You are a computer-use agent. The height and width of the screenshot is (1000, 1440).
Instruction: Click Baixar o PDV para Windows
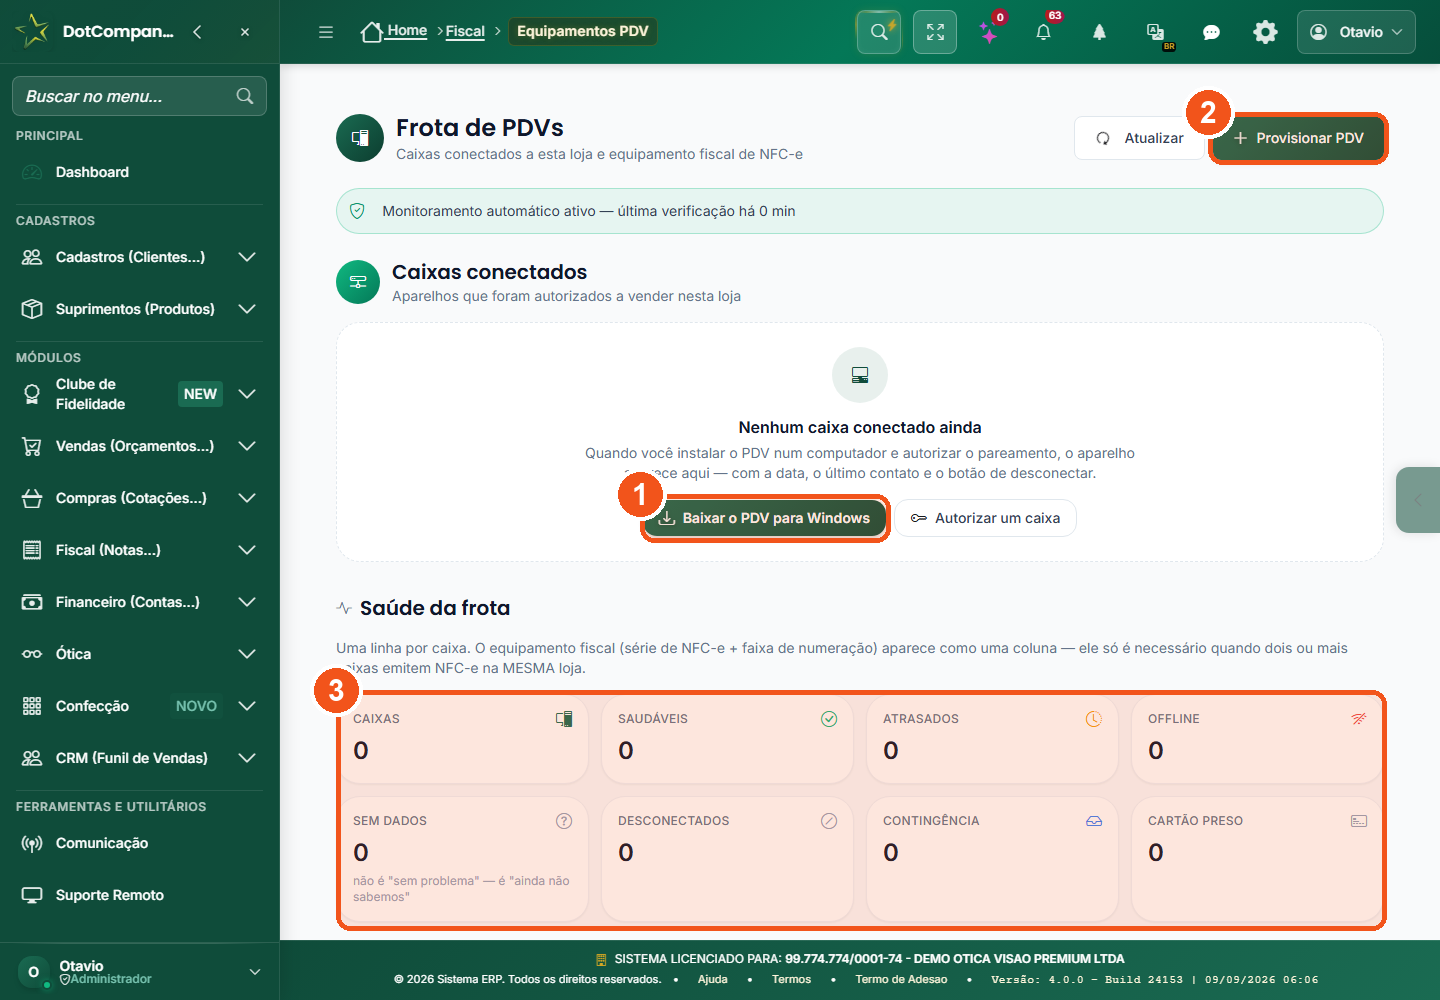click(x=765, y=518)
